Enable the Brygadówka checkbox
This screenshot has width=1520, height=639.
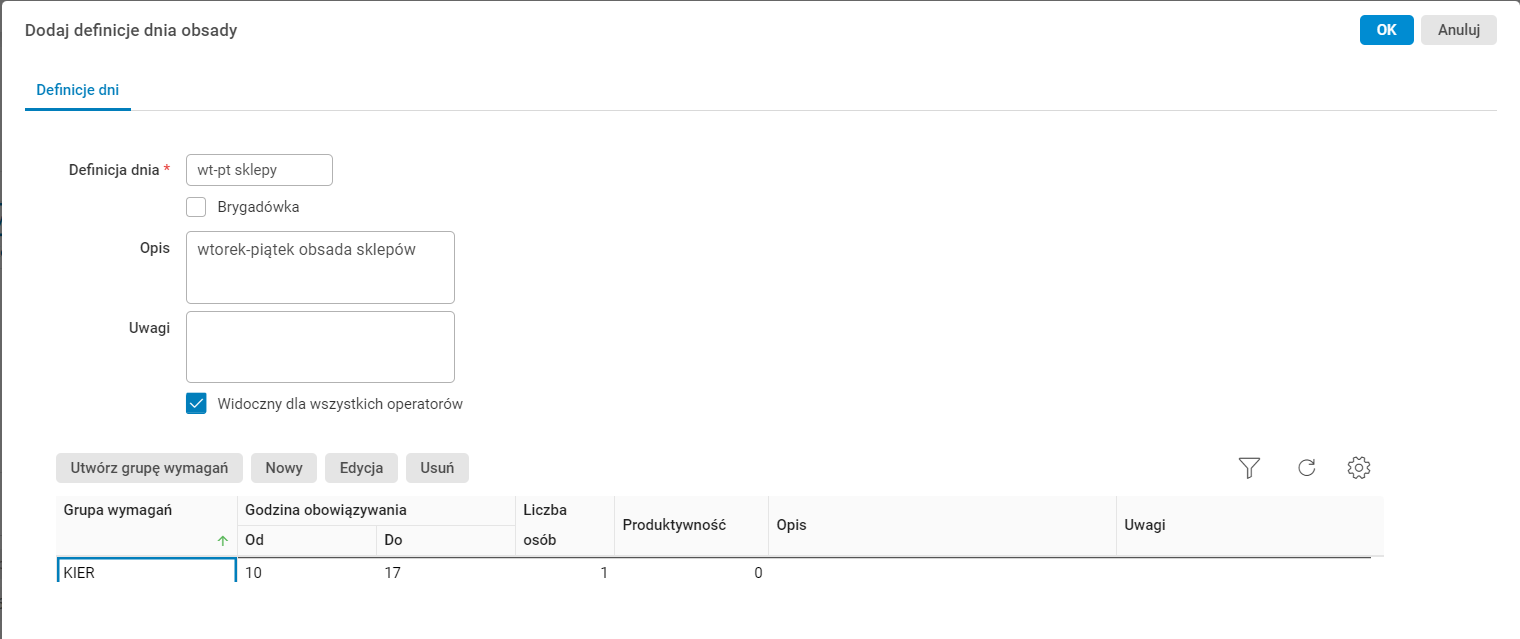click(x=197, y=207)
